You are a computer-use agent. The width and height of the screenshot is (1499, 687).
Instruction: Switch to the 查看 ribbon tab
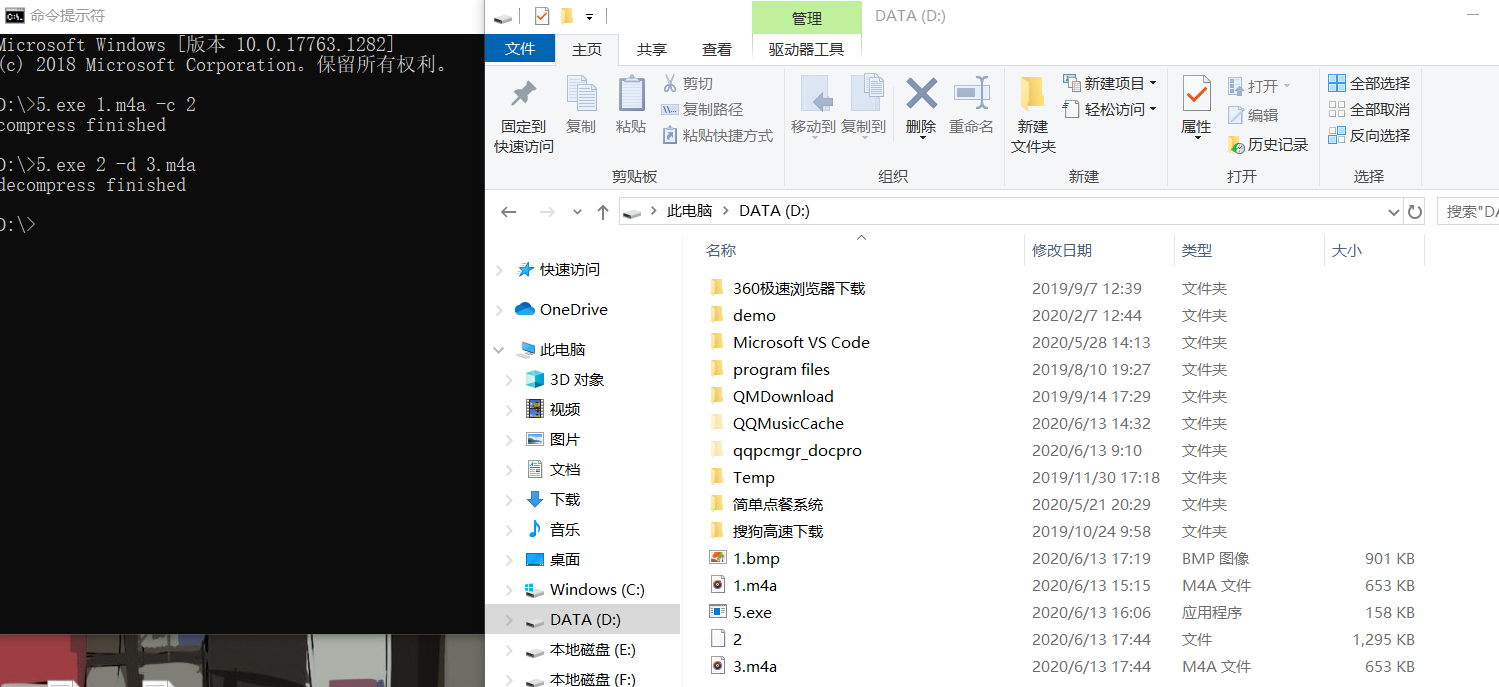(716, 49)
